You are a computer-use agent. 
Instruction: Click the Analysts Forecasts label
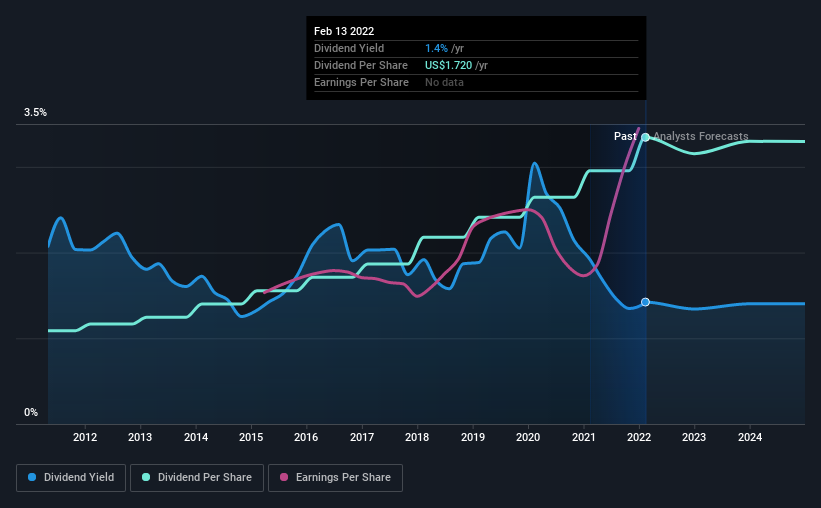701,136
